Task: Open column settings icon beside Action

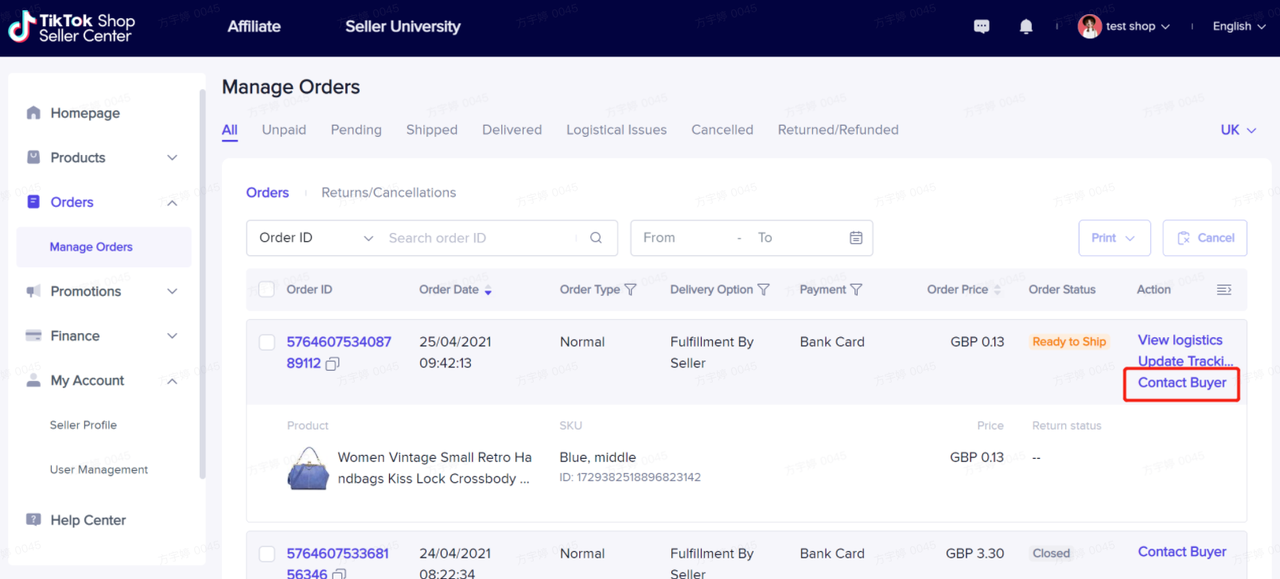Action: [x=1224, y=290]
